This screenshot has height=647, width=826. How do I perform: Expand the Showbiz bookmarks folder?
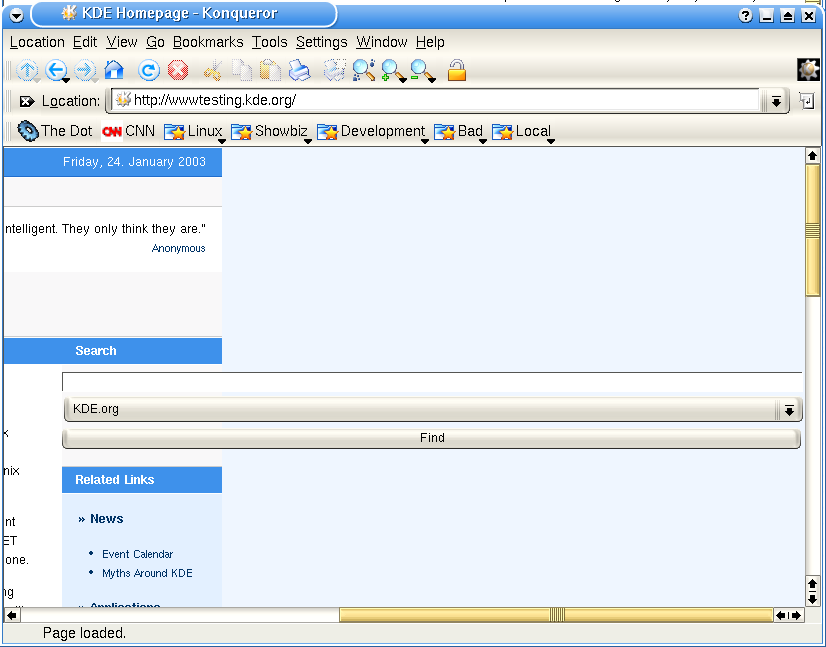(271, 131)
